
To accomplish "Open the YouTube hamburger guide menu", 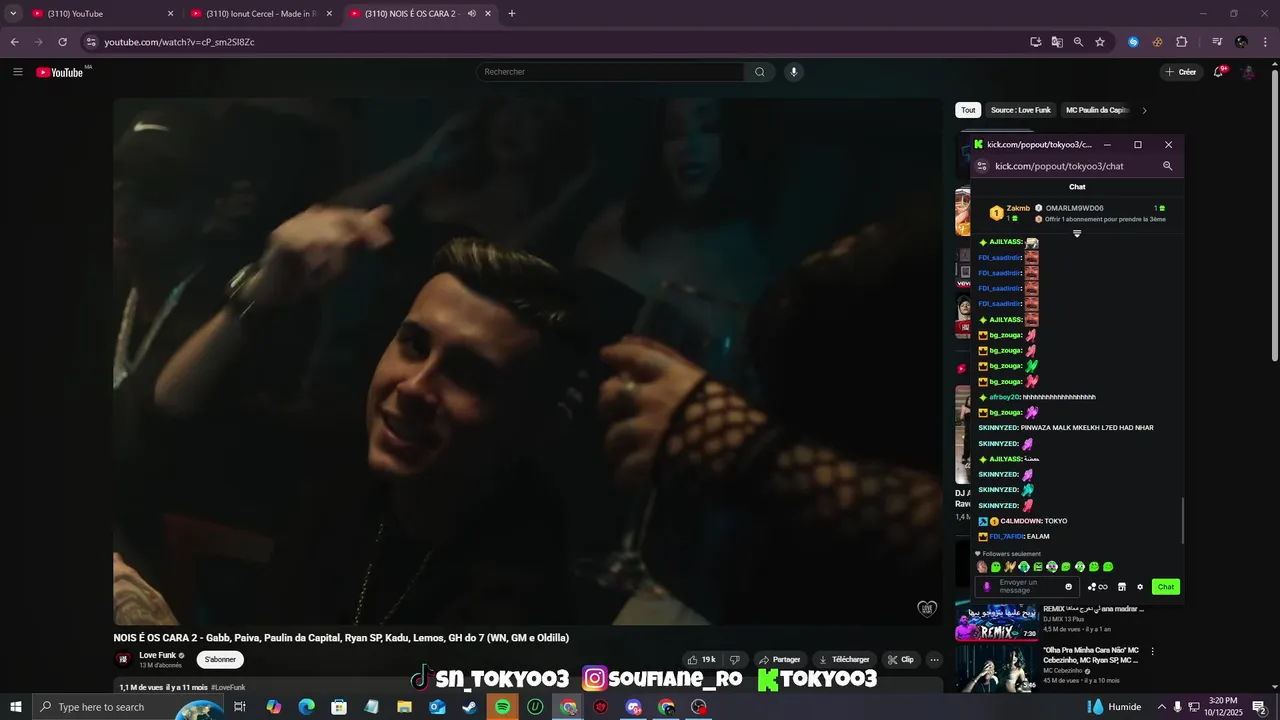I will 18,72.
